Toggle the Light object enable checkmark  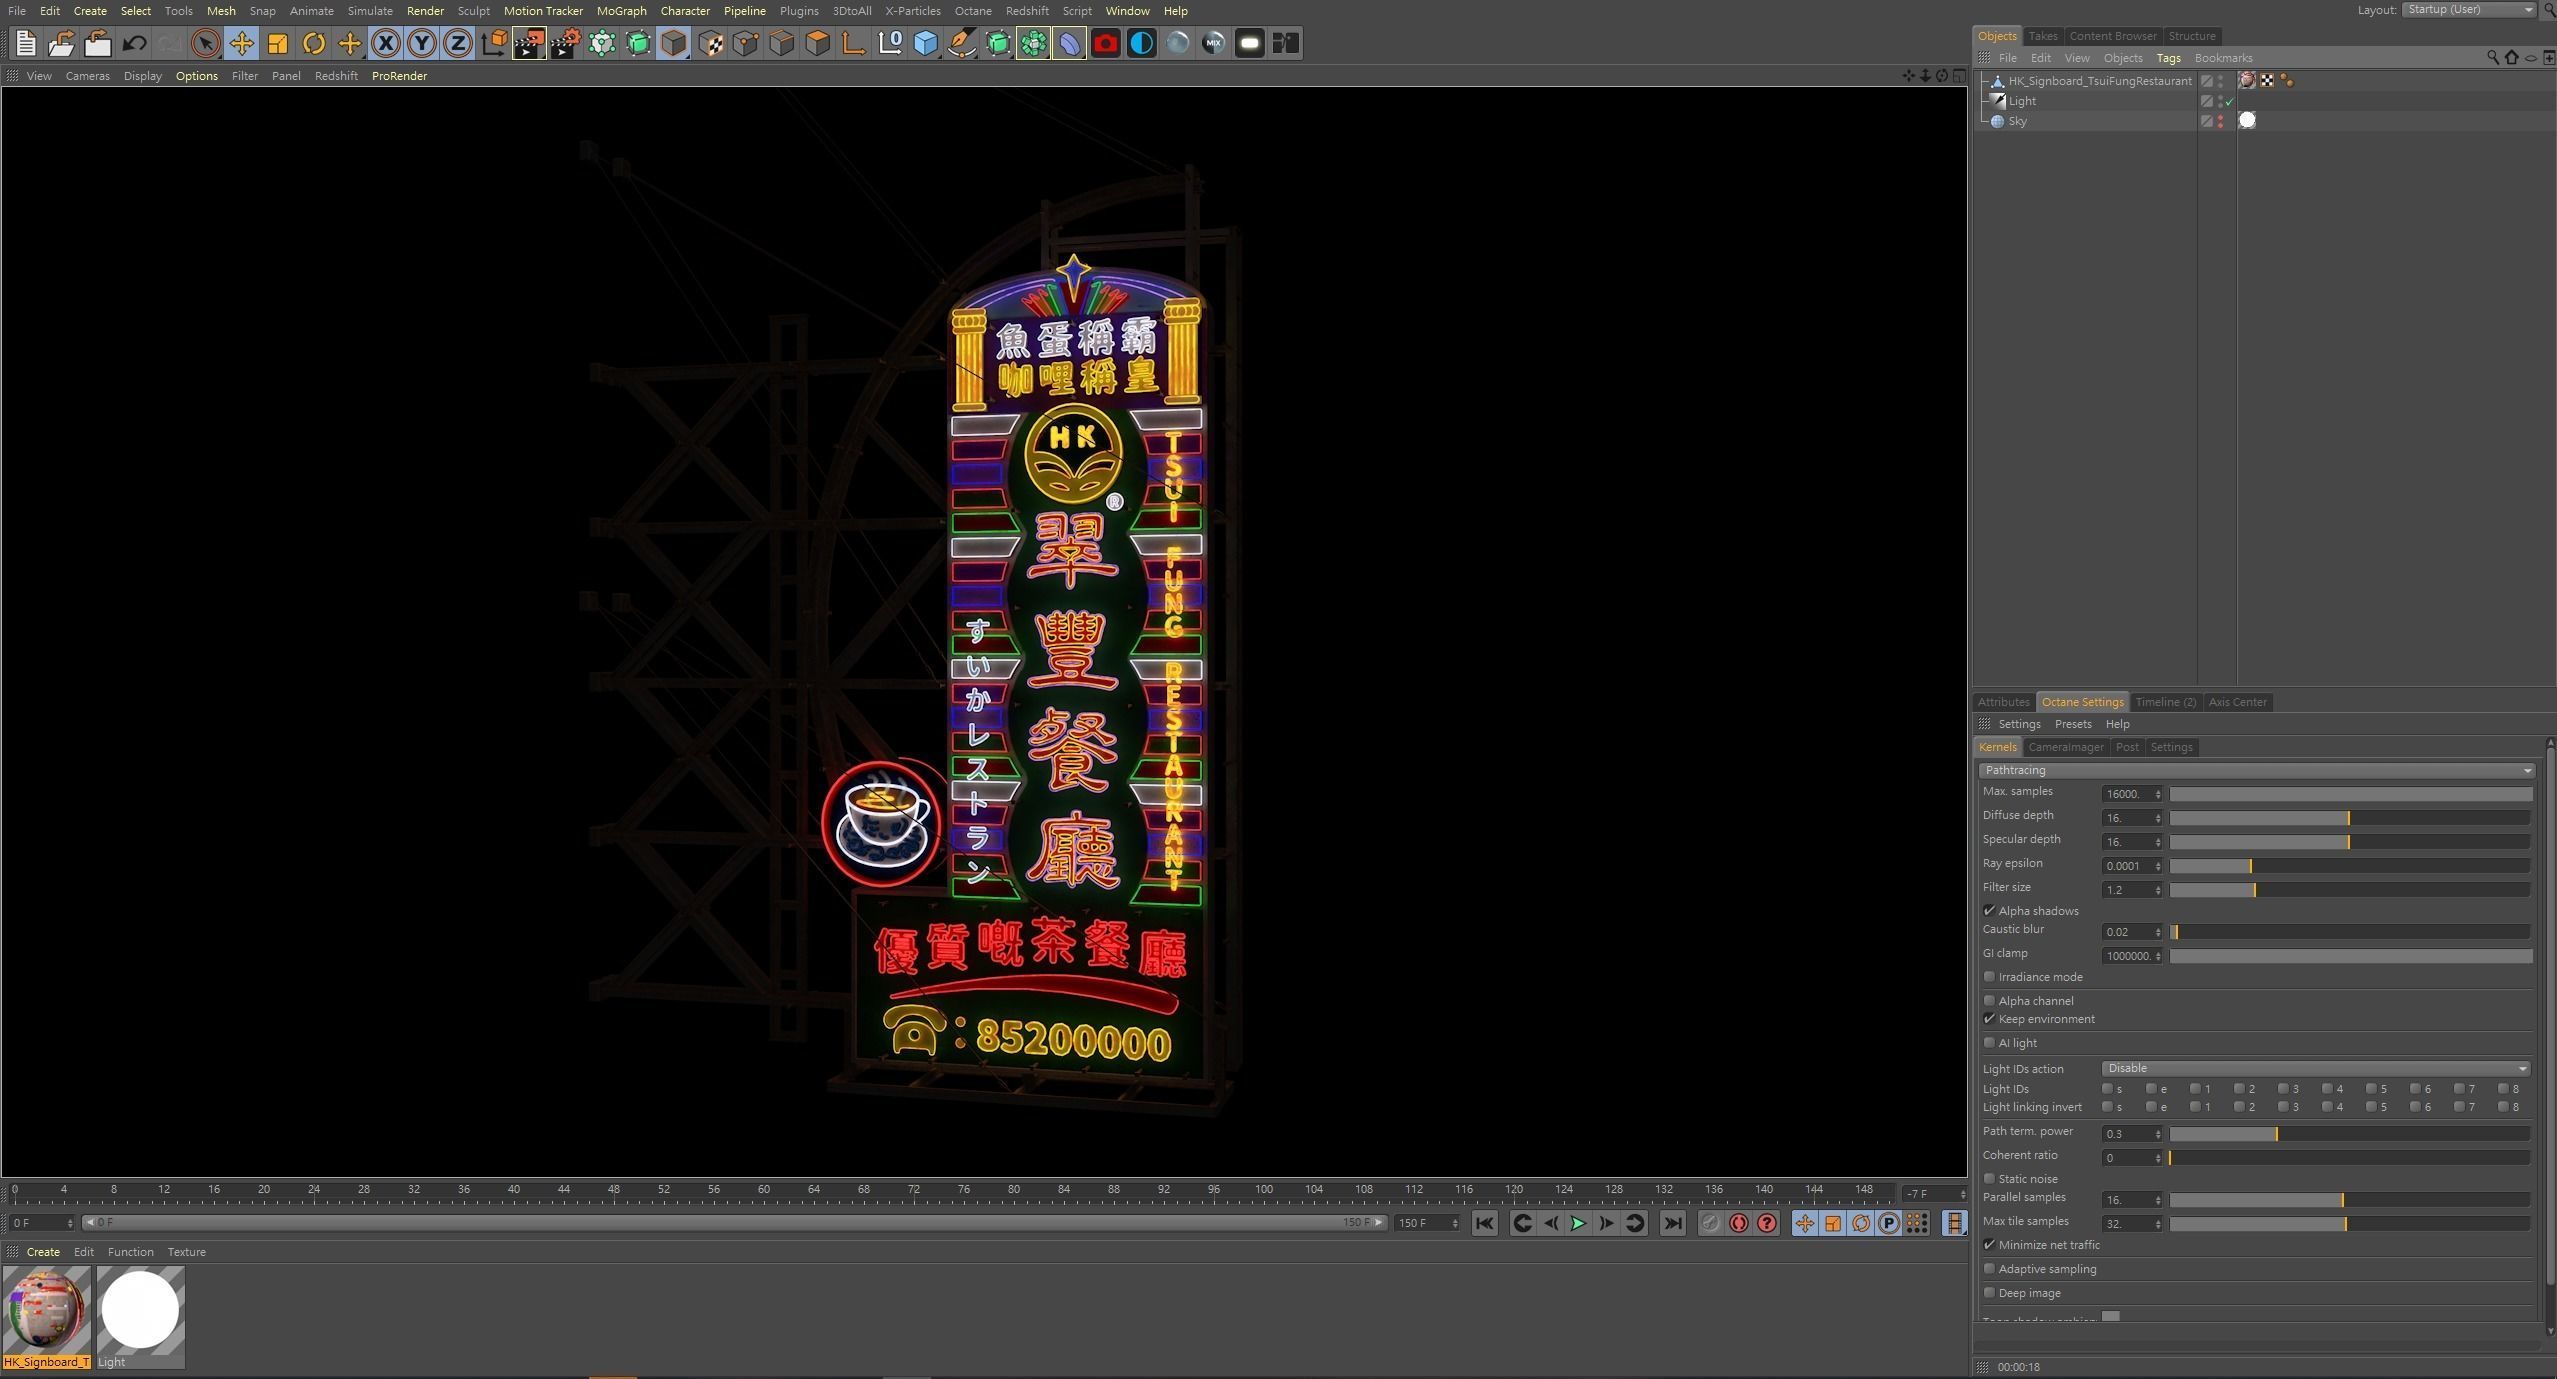click(x=2229, y=102)
